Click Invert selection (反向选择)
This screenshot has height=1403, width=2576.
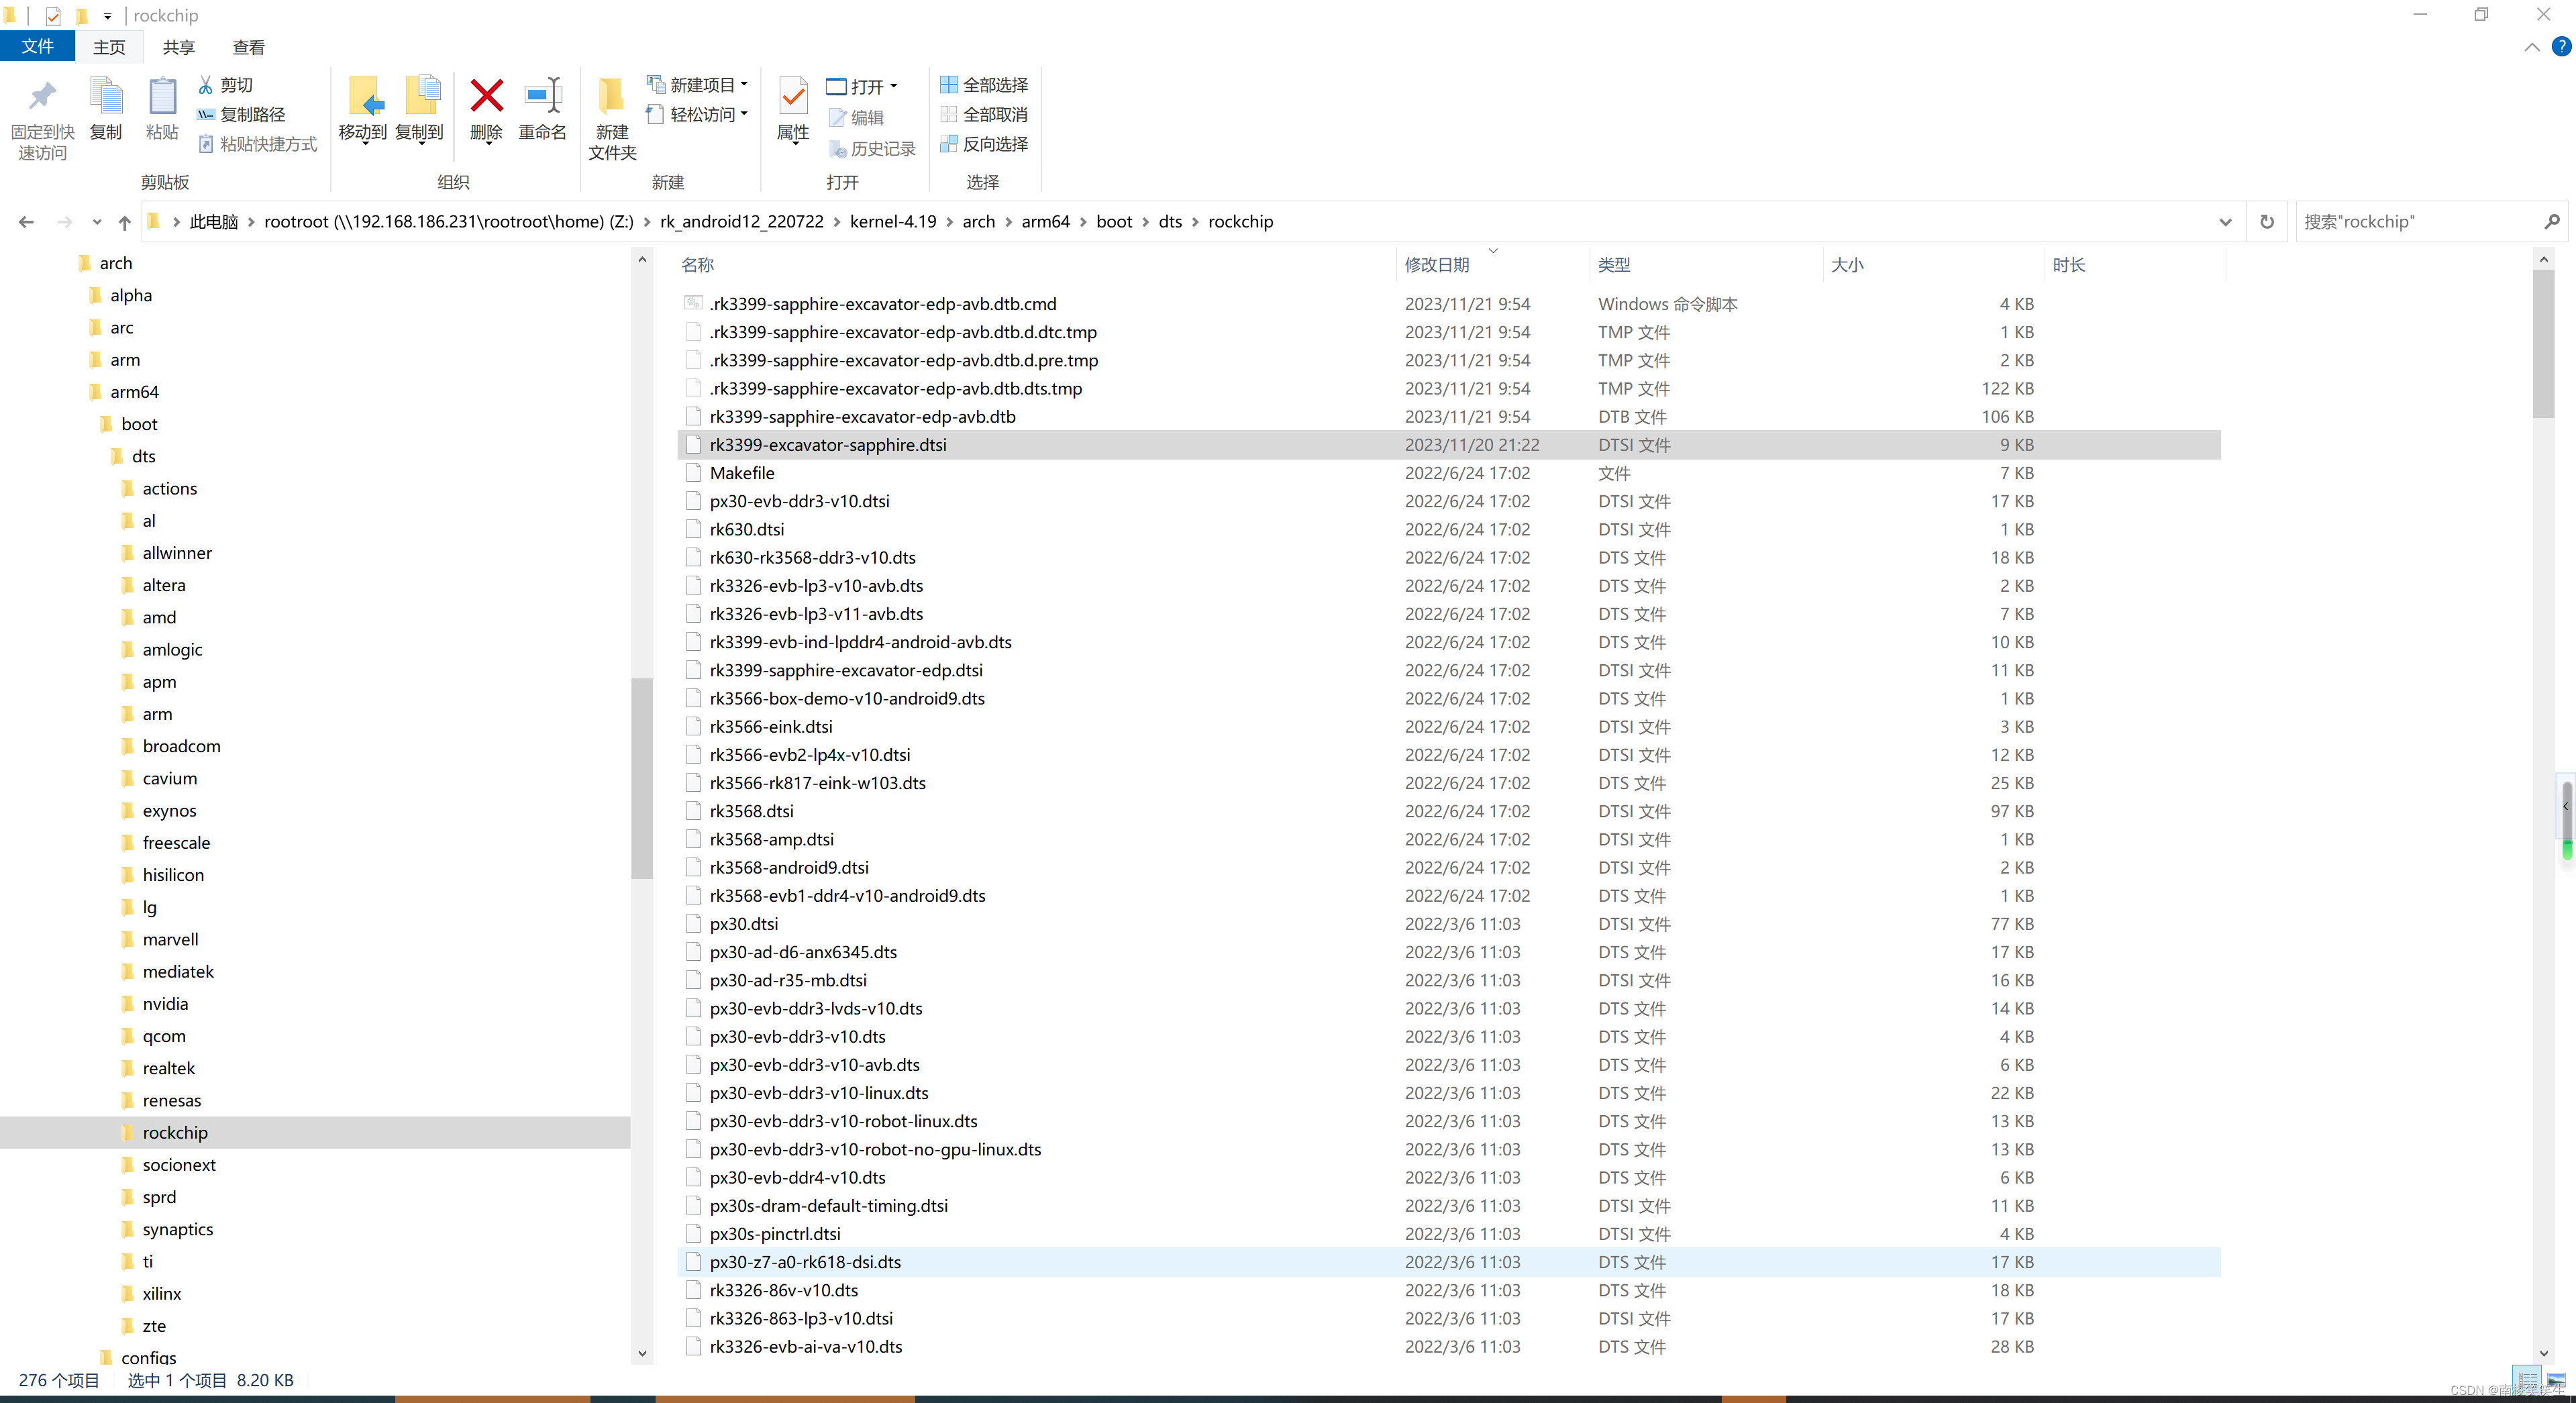point(984,144)
